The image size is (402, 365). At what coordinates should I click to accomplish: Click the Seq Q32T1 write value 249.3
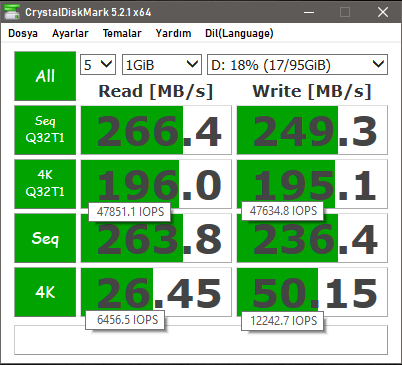coord(312,130)
